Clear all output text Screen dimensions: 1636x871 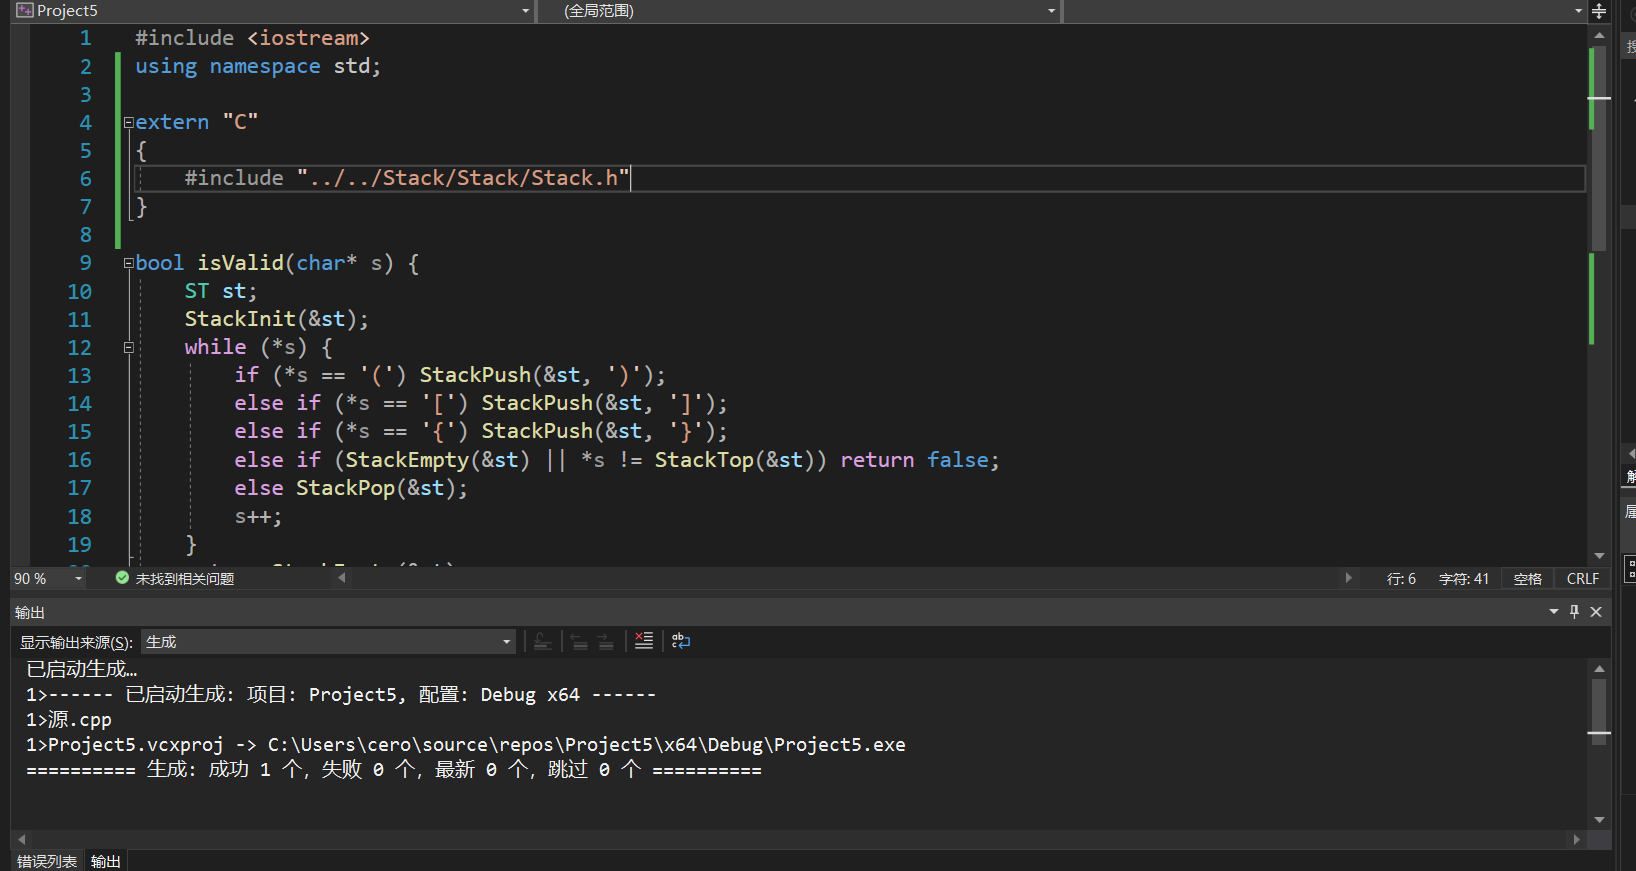pyautogui.click(x=644, y=641)
